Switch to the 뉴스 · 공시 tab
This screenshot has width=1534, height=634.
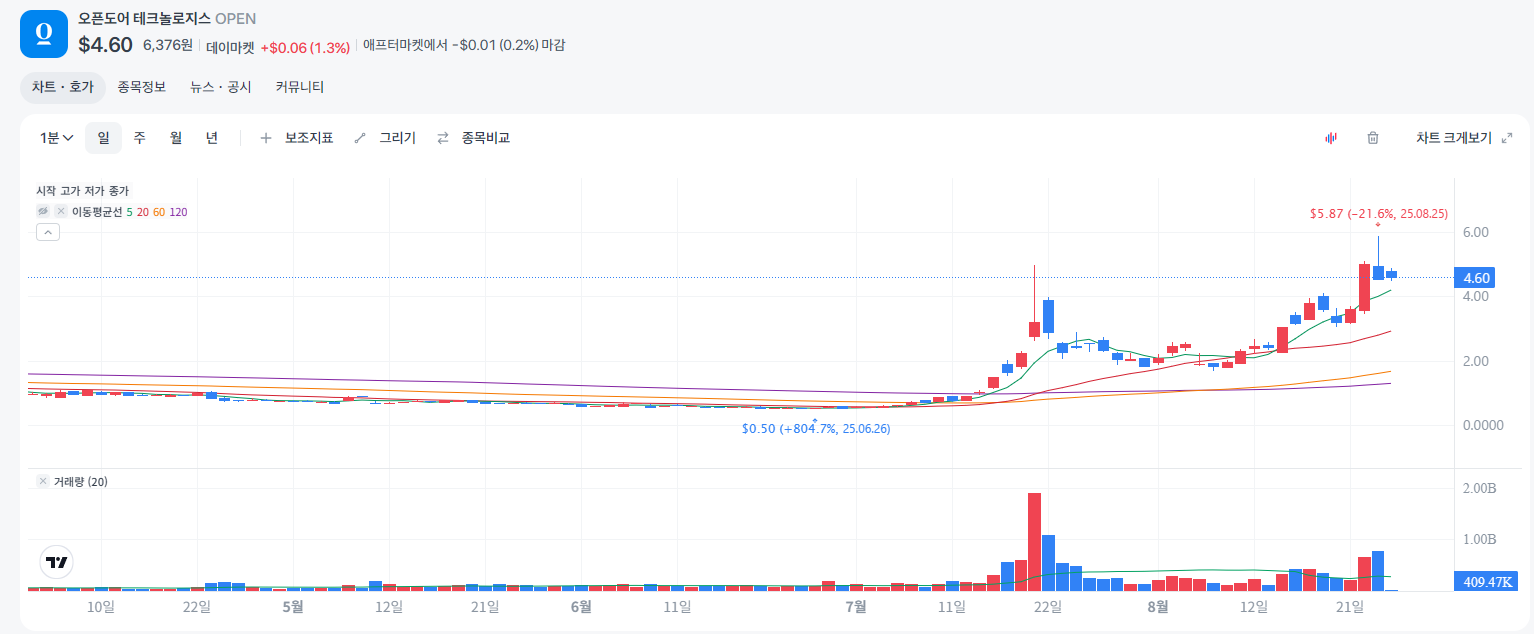tap(221, 87)
